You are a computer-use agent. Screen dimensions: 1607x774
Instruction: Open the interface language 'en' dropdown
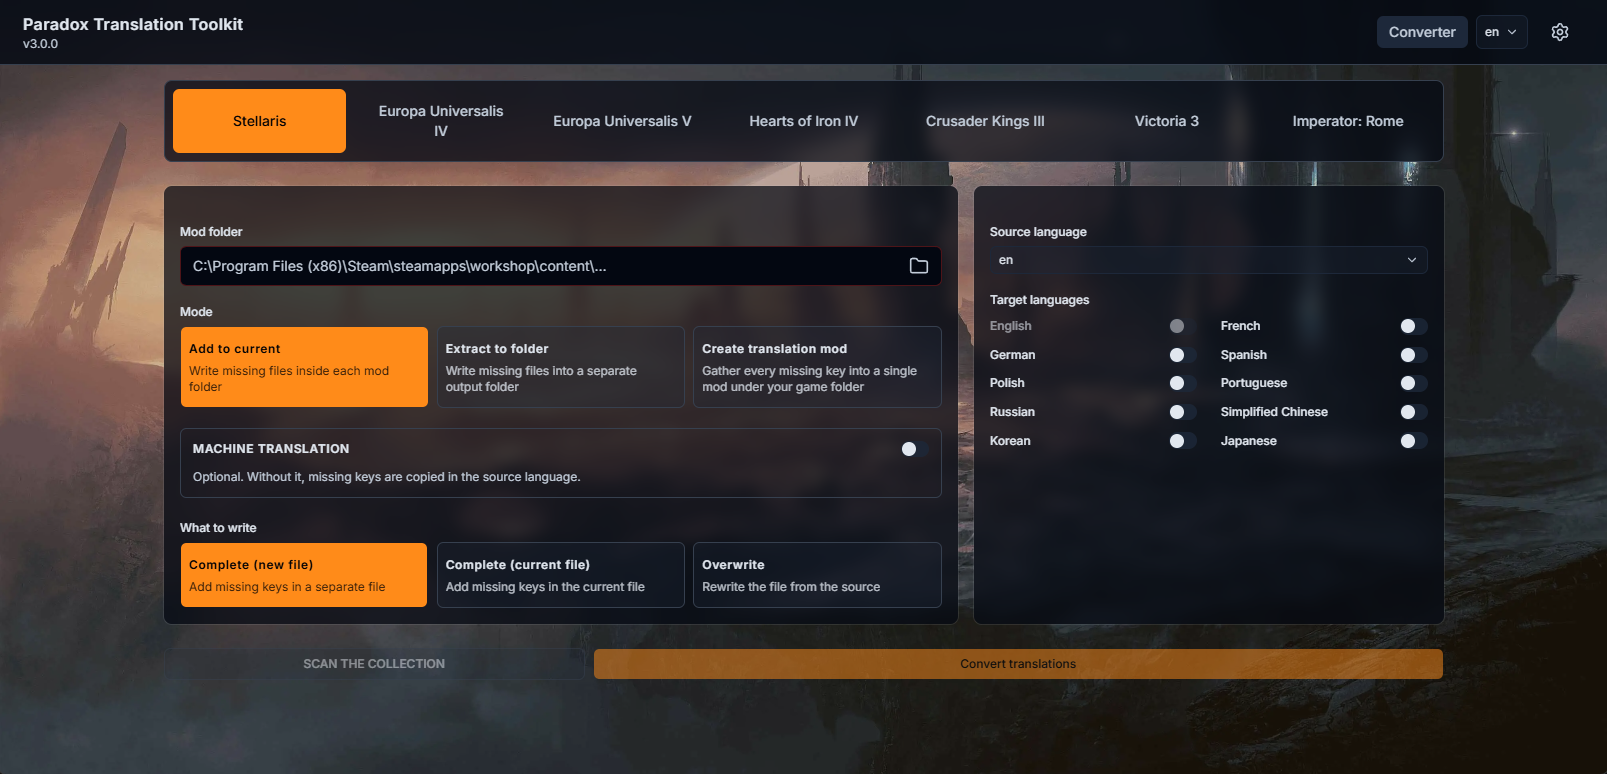pos(1501,32)
